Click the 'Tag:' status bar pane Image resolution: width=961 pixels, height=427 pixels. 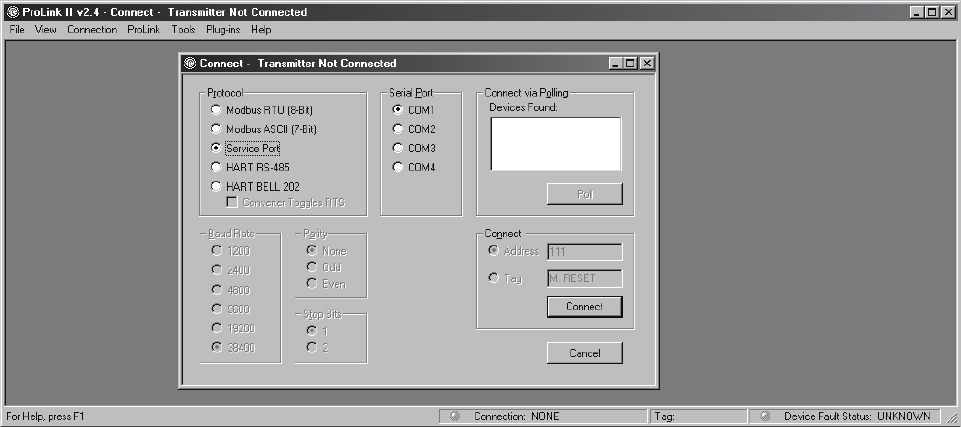(699, 417)
